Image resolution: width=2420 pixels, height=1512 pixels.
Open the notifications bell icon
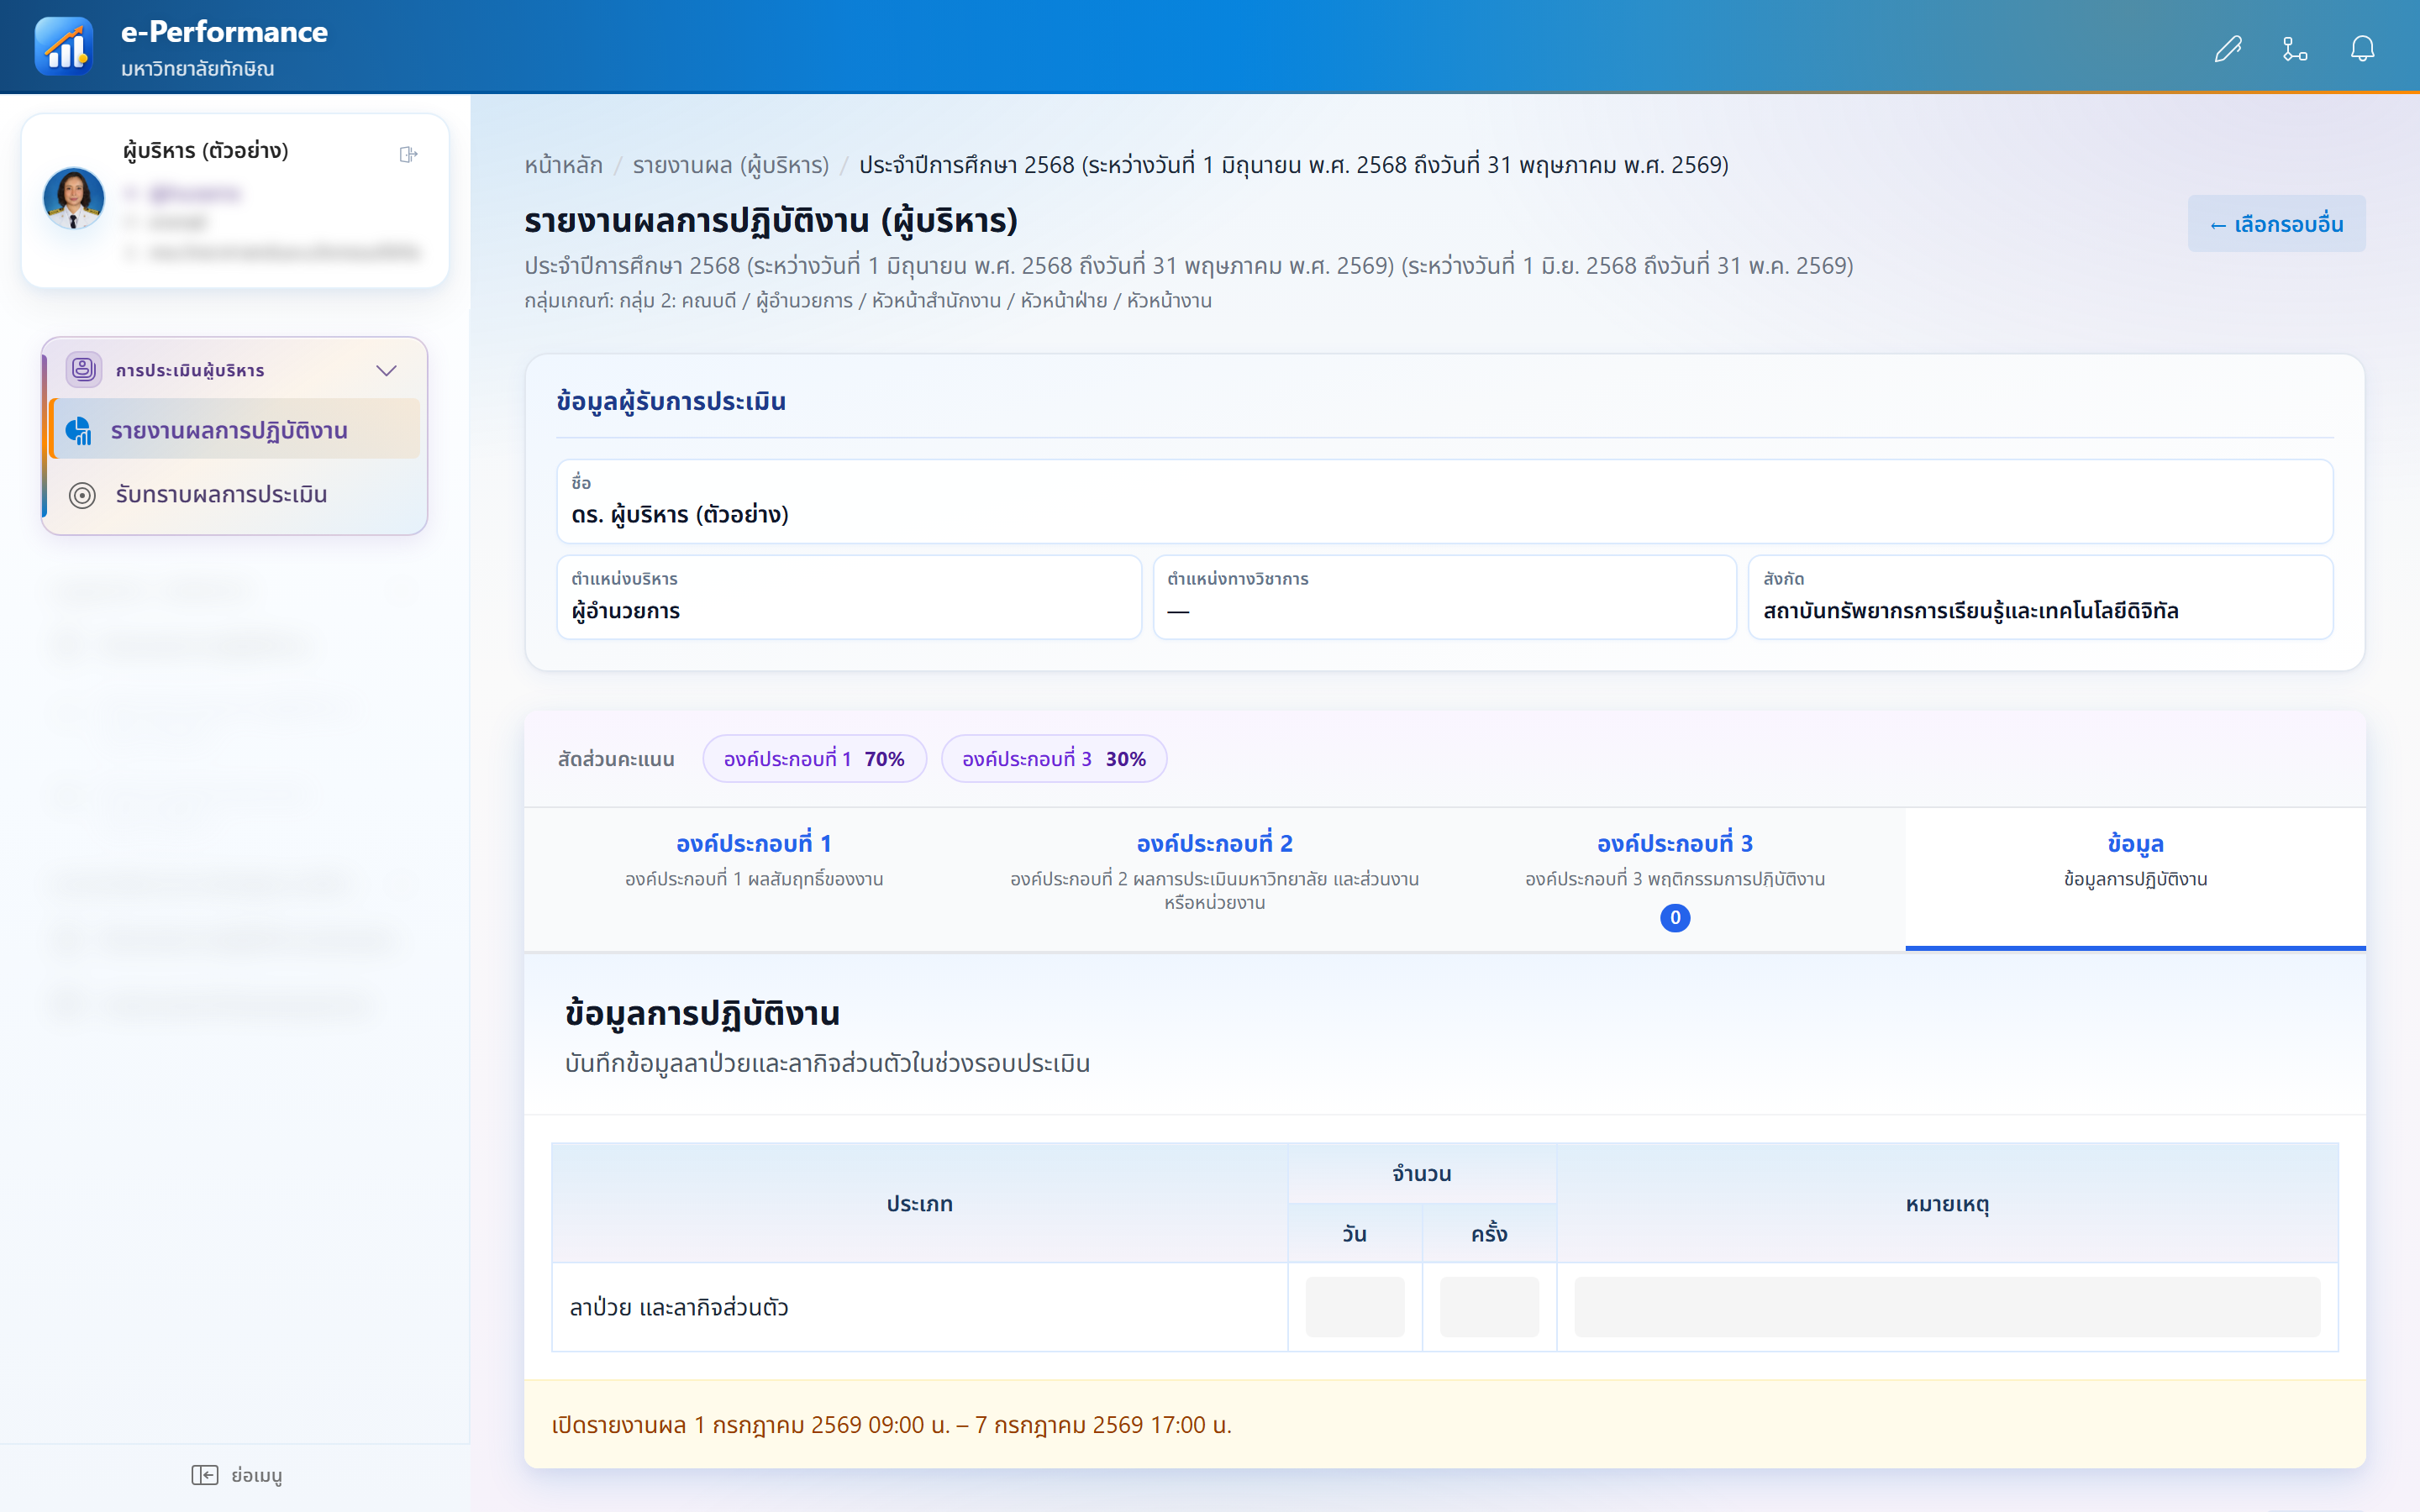pos(2362,48)
